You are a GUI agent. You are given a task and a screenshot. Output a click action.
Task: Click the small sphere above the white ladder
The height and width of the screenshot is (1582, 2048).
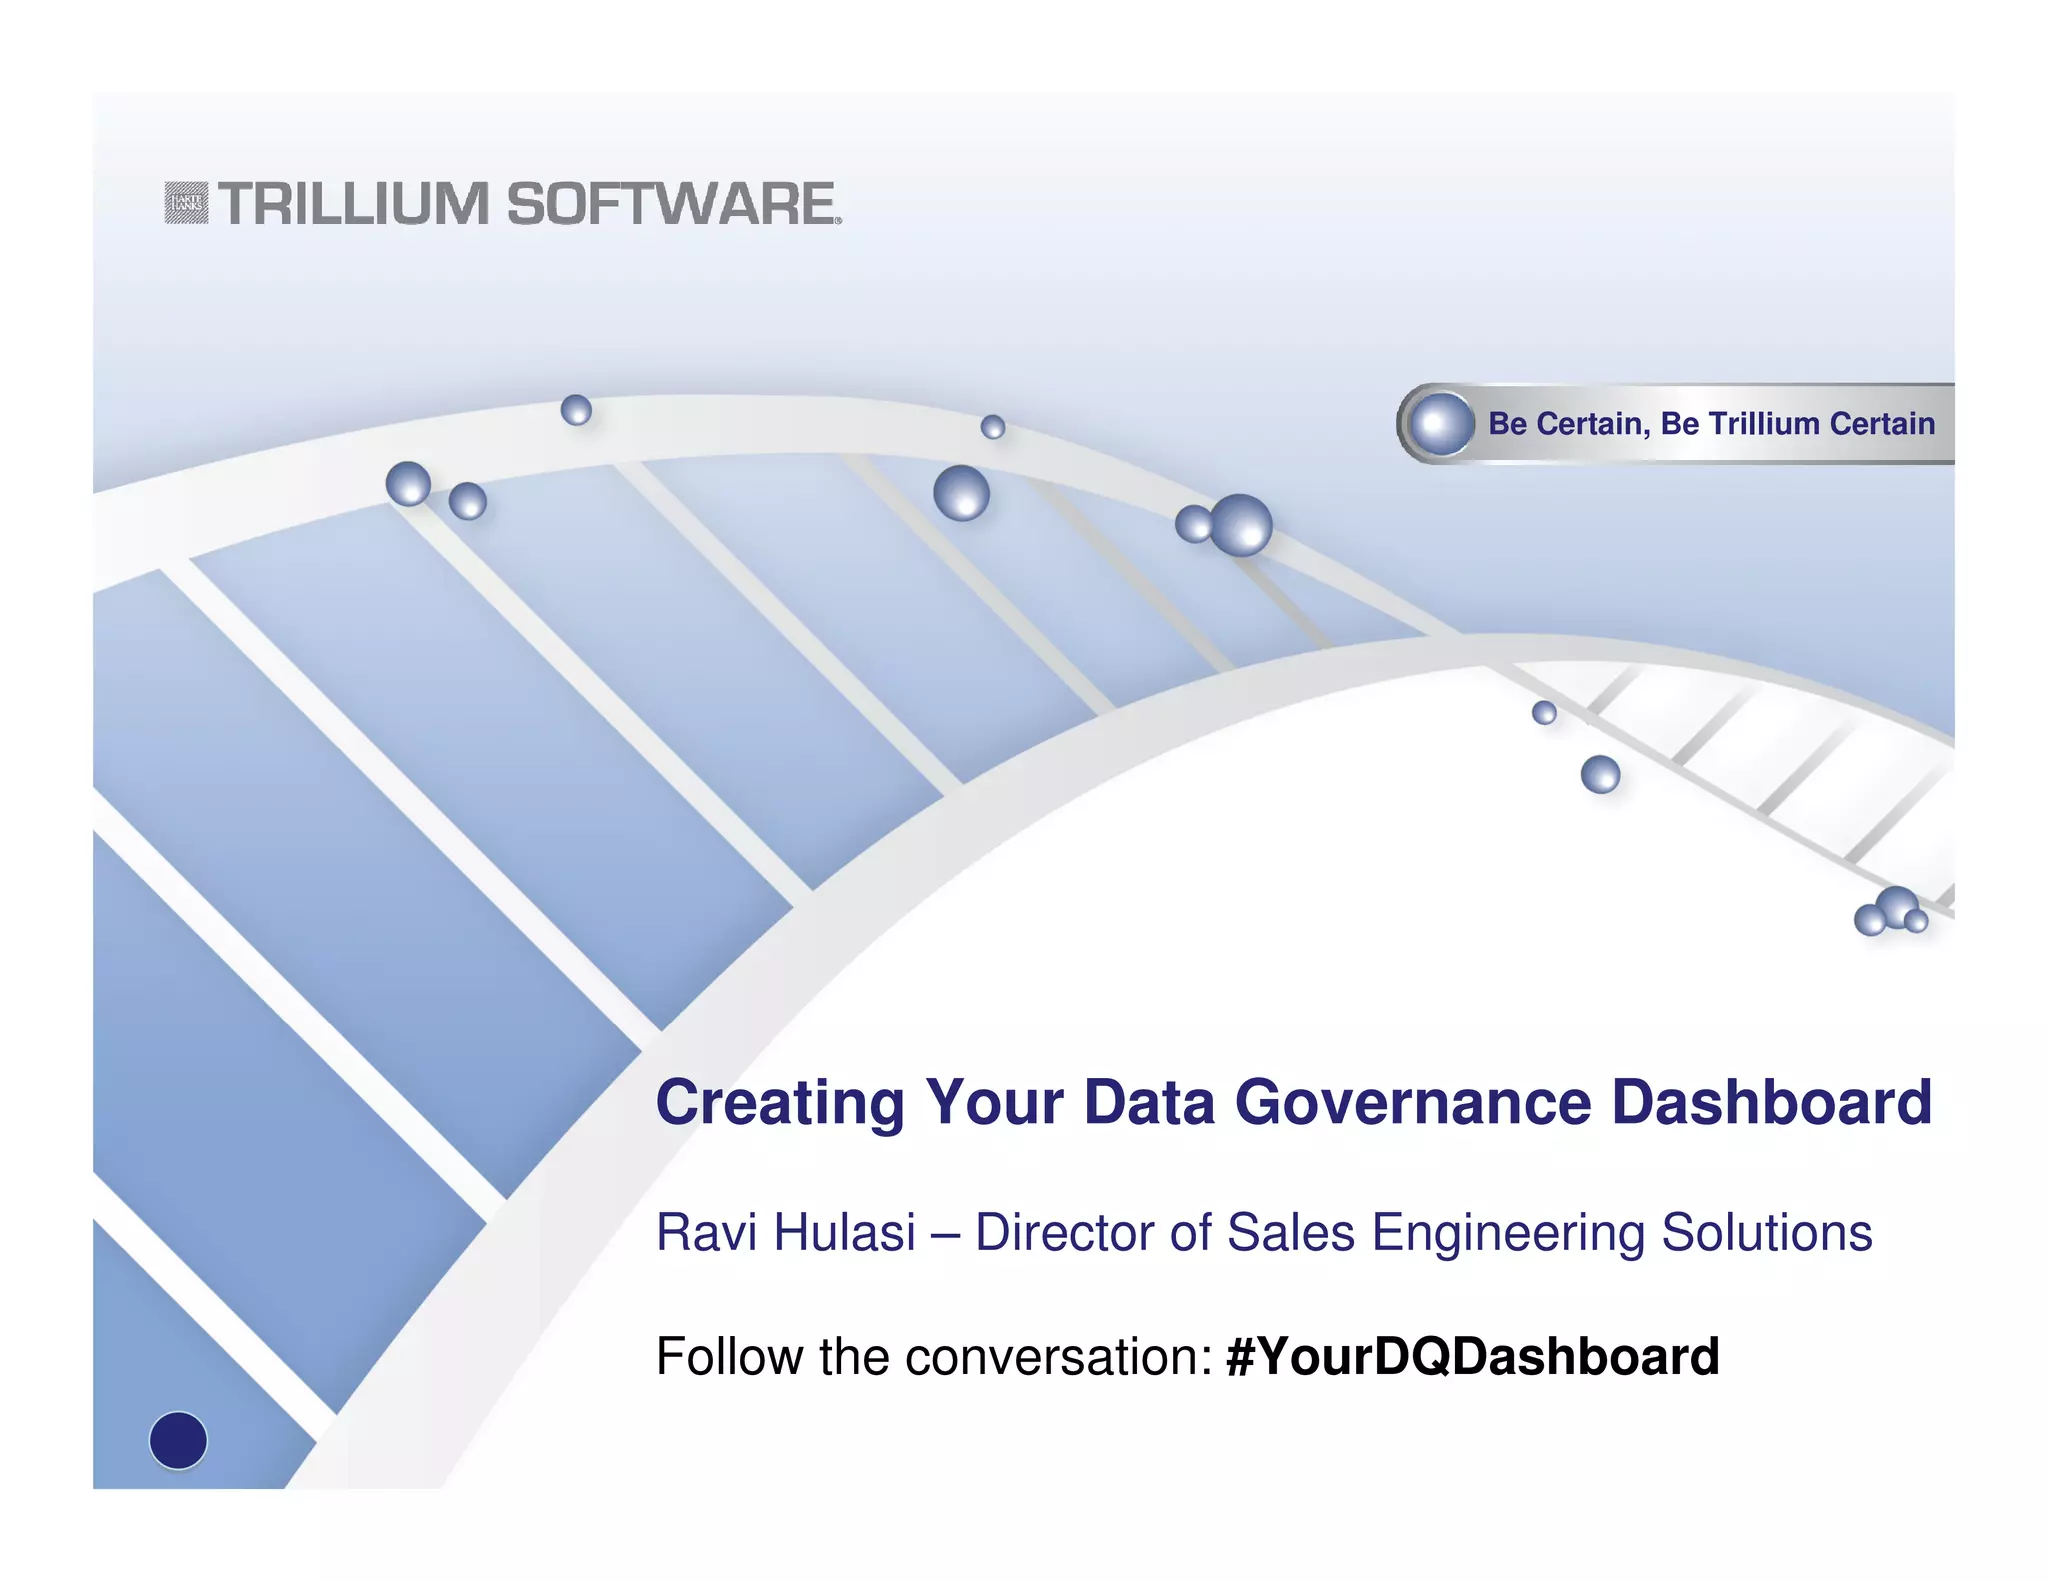coord(1544,713)
